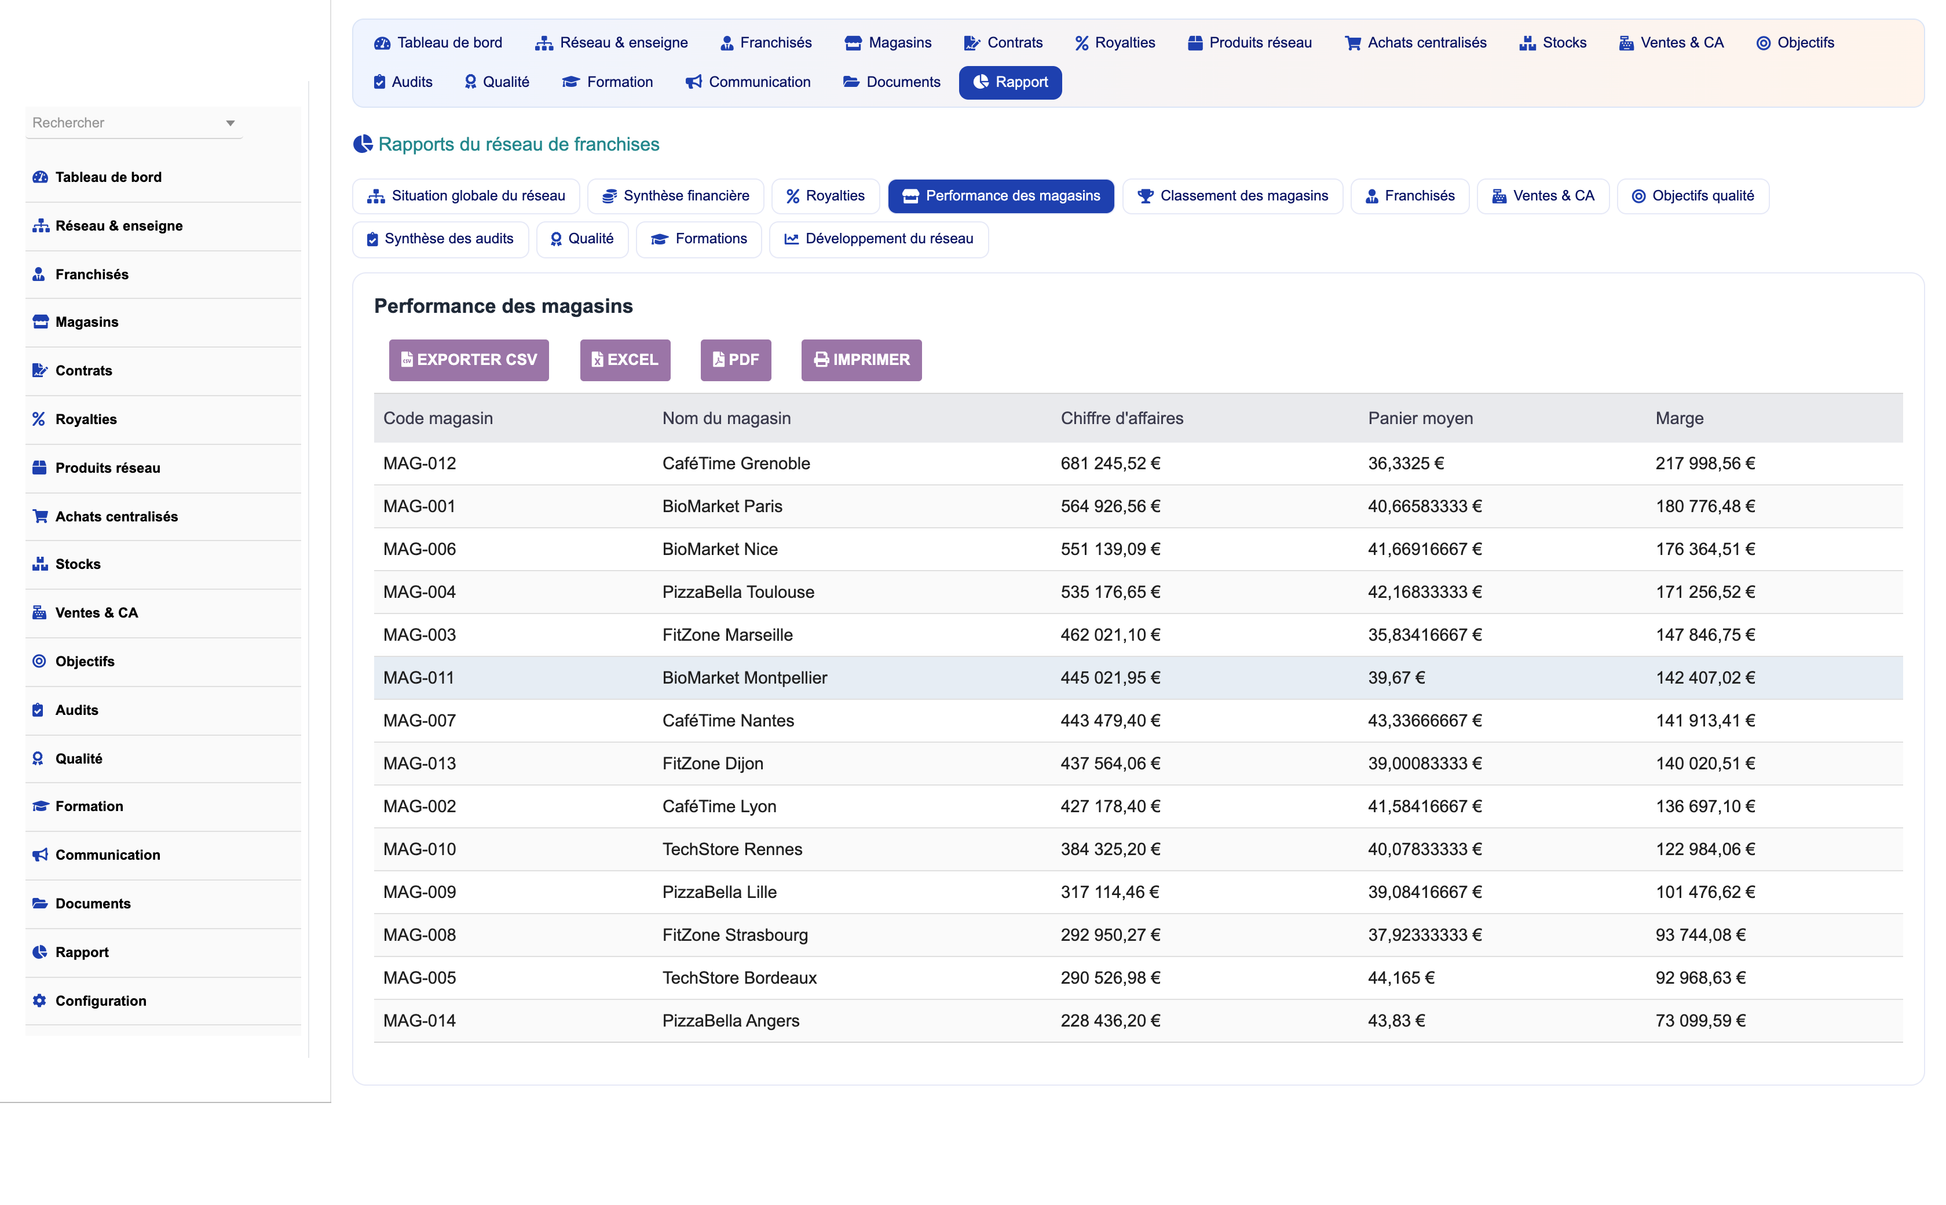
Task: Open Contrats in top navigation bar
Action: [x=1003, y=43]
